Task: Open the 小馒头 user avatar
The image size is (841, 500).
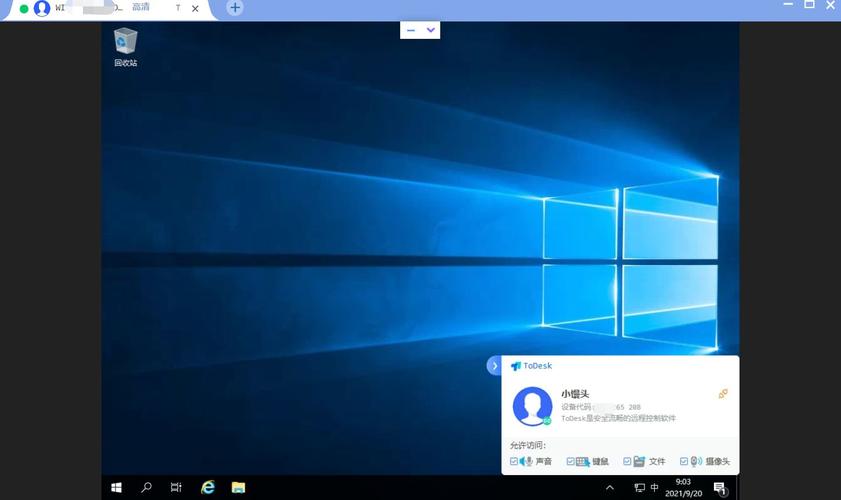Action: (533, 406)
